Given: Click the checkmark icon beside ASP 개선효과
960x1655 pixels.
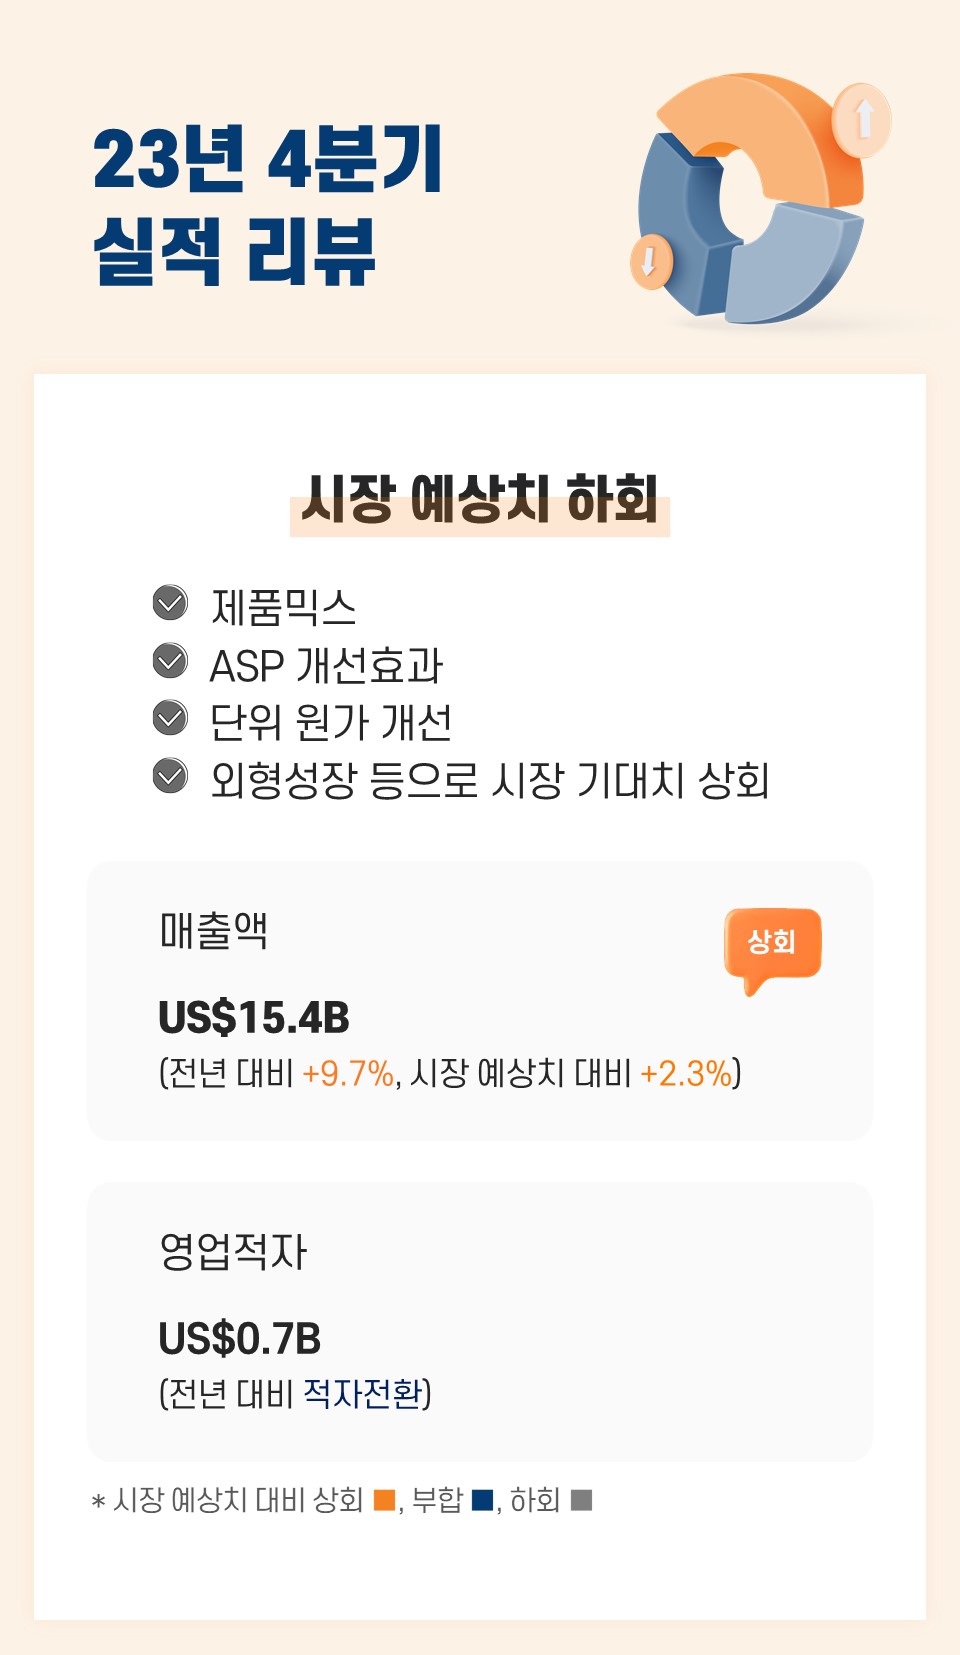Looking at the screenshot, I should [170, 661].
